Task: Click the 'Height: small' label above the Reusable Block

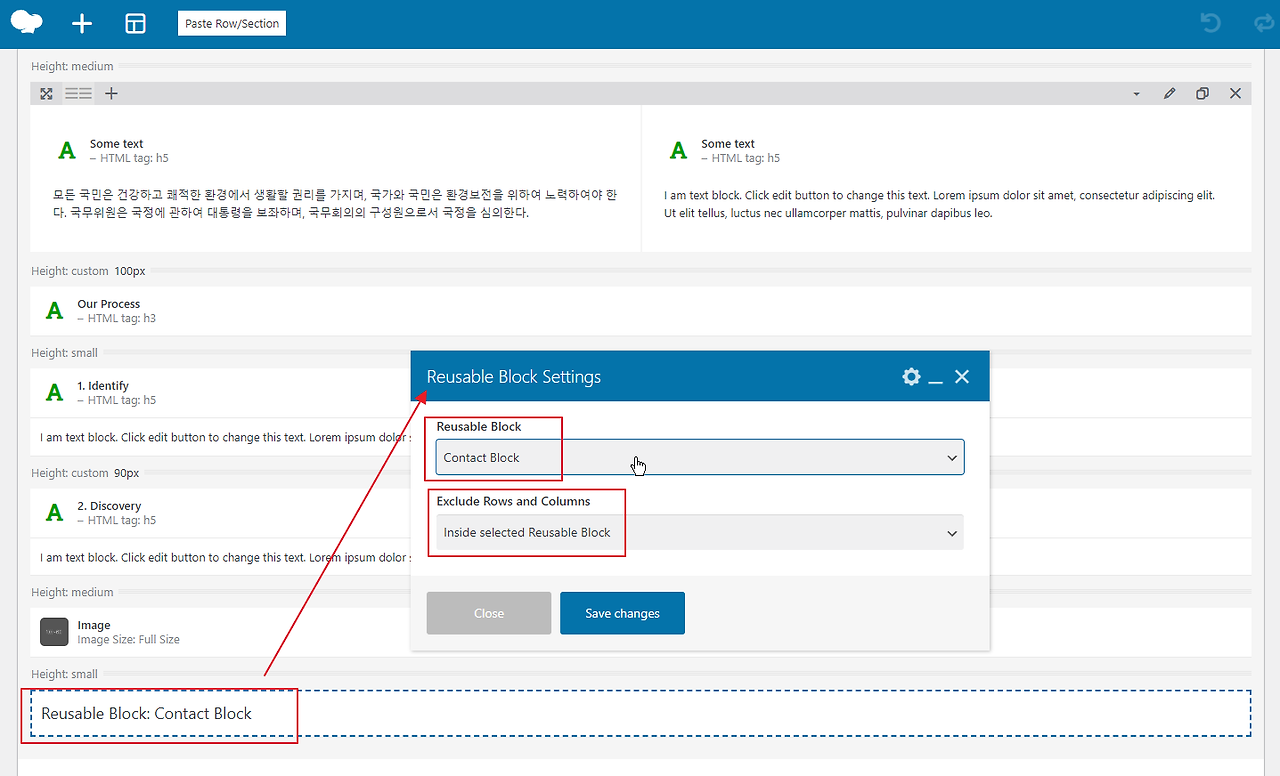Action: click(x=64, y=674)
